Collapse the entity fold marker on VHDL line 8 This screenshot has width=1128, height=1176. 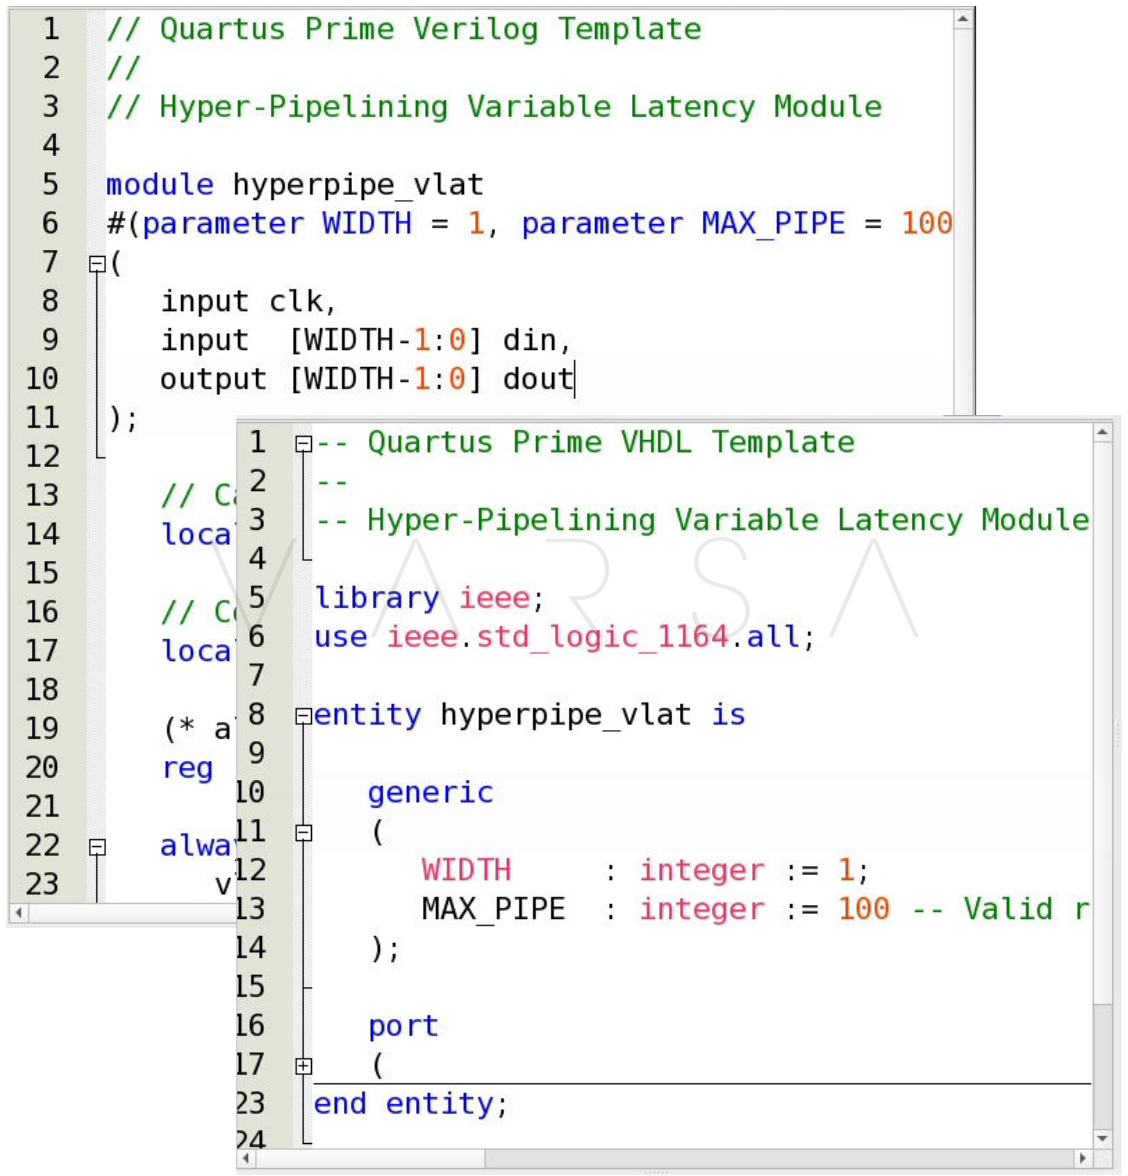(x=303, y=716)
